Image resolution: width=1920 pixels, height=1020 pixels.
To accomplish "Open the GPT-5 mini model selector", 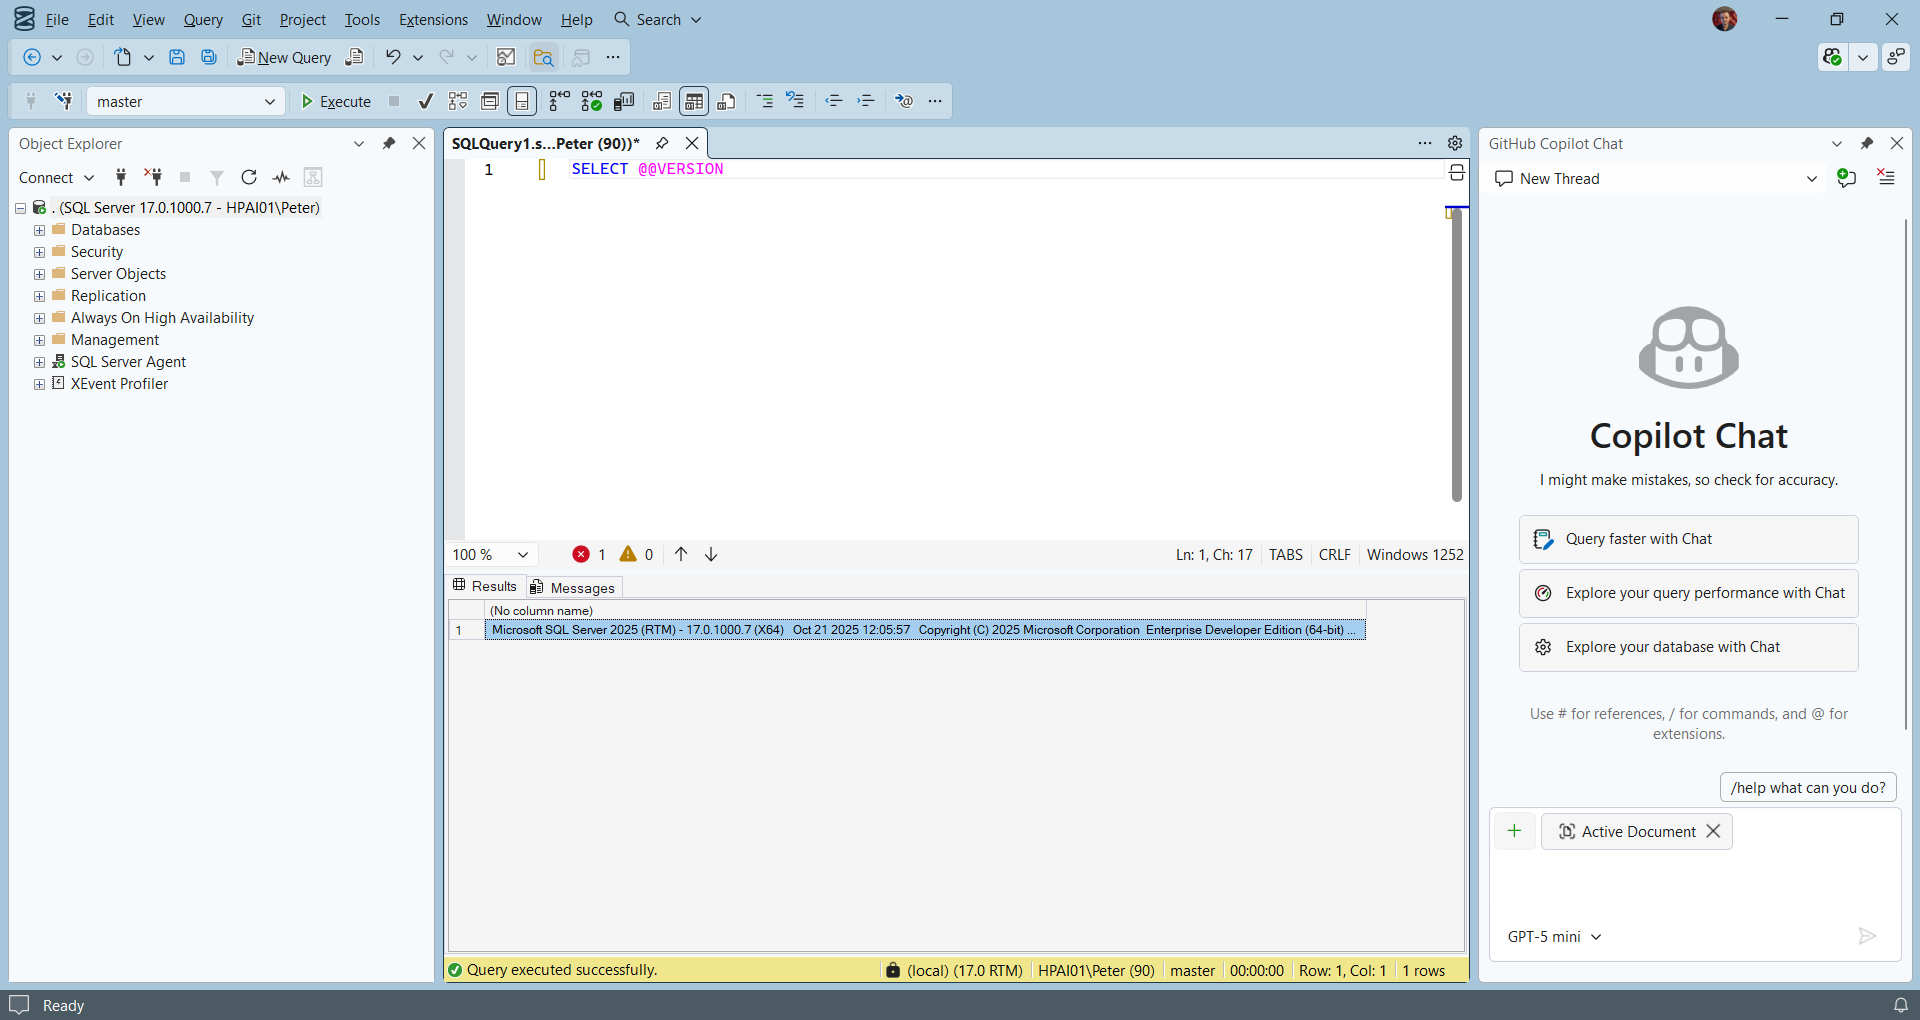I will 1554,937.
